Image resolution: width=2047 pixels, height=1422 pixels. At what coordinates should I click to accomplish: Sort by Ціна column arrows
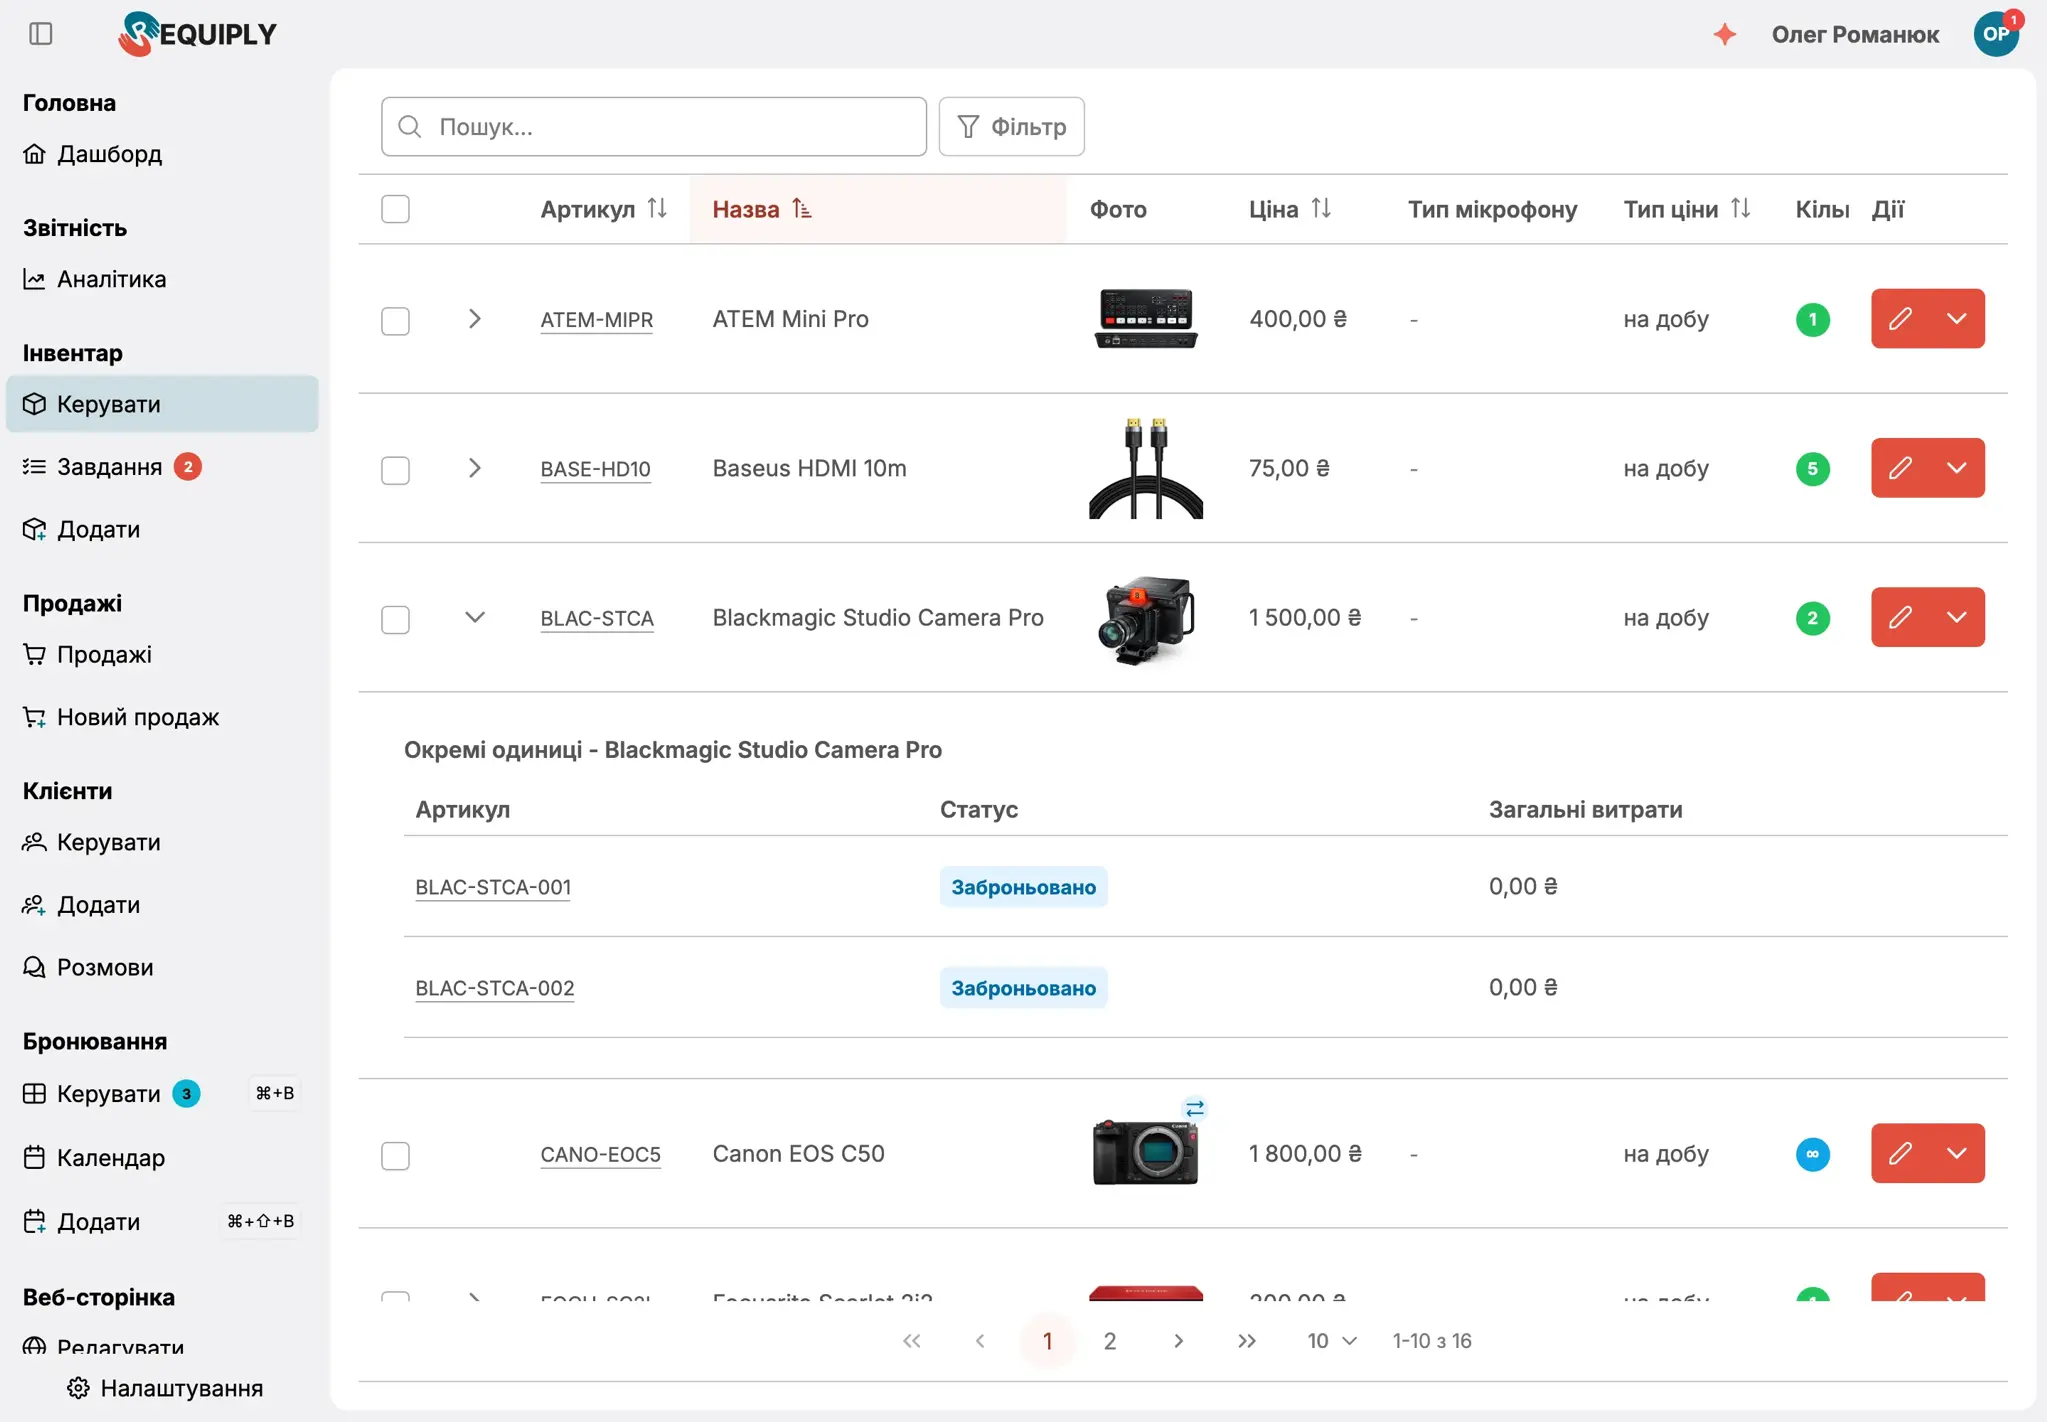pyautogui.click(x=1321, y=208)
